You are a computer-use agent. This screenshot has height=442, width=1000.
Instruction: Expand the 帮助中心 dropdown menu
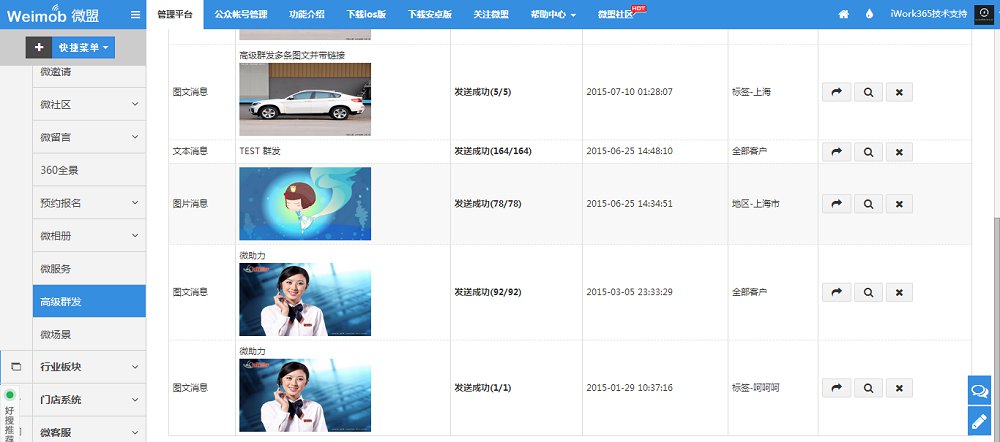coord(552,15)
